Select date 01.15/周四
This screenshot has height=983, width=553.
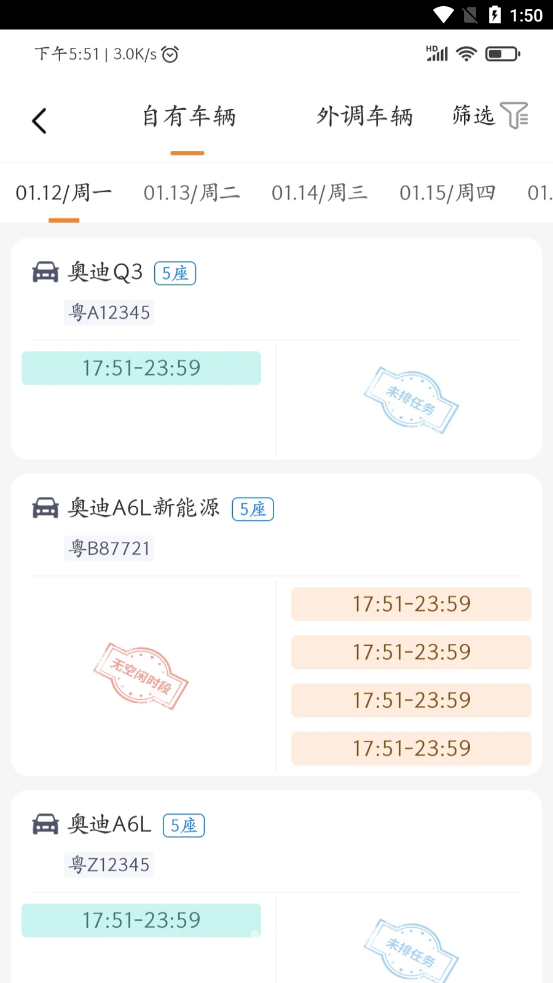pos(448,192)
